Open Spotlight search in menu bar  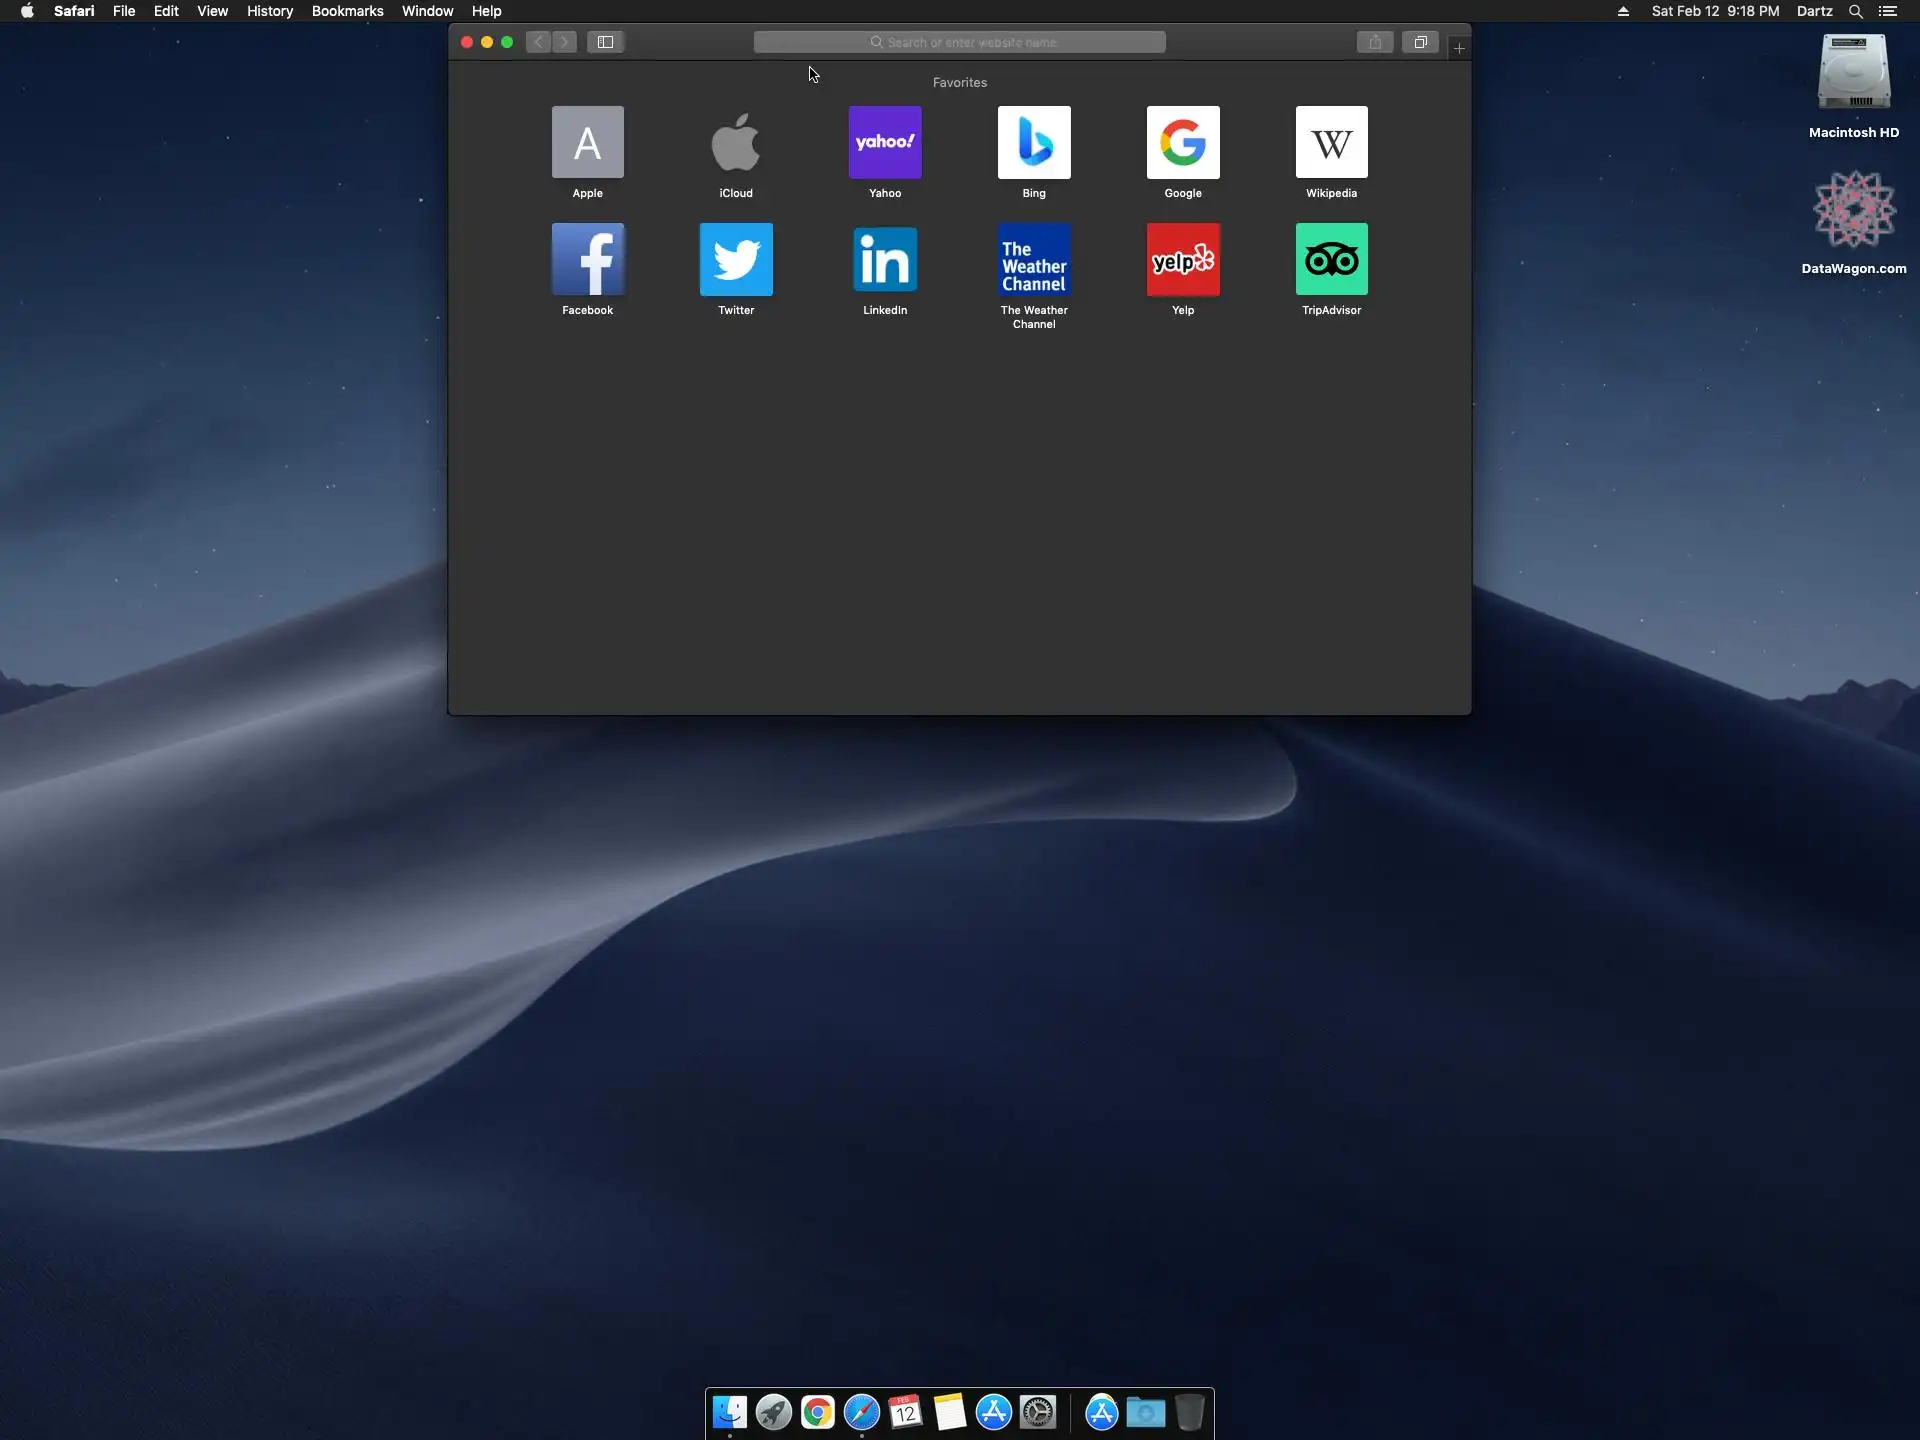[x=1855, y=11]
